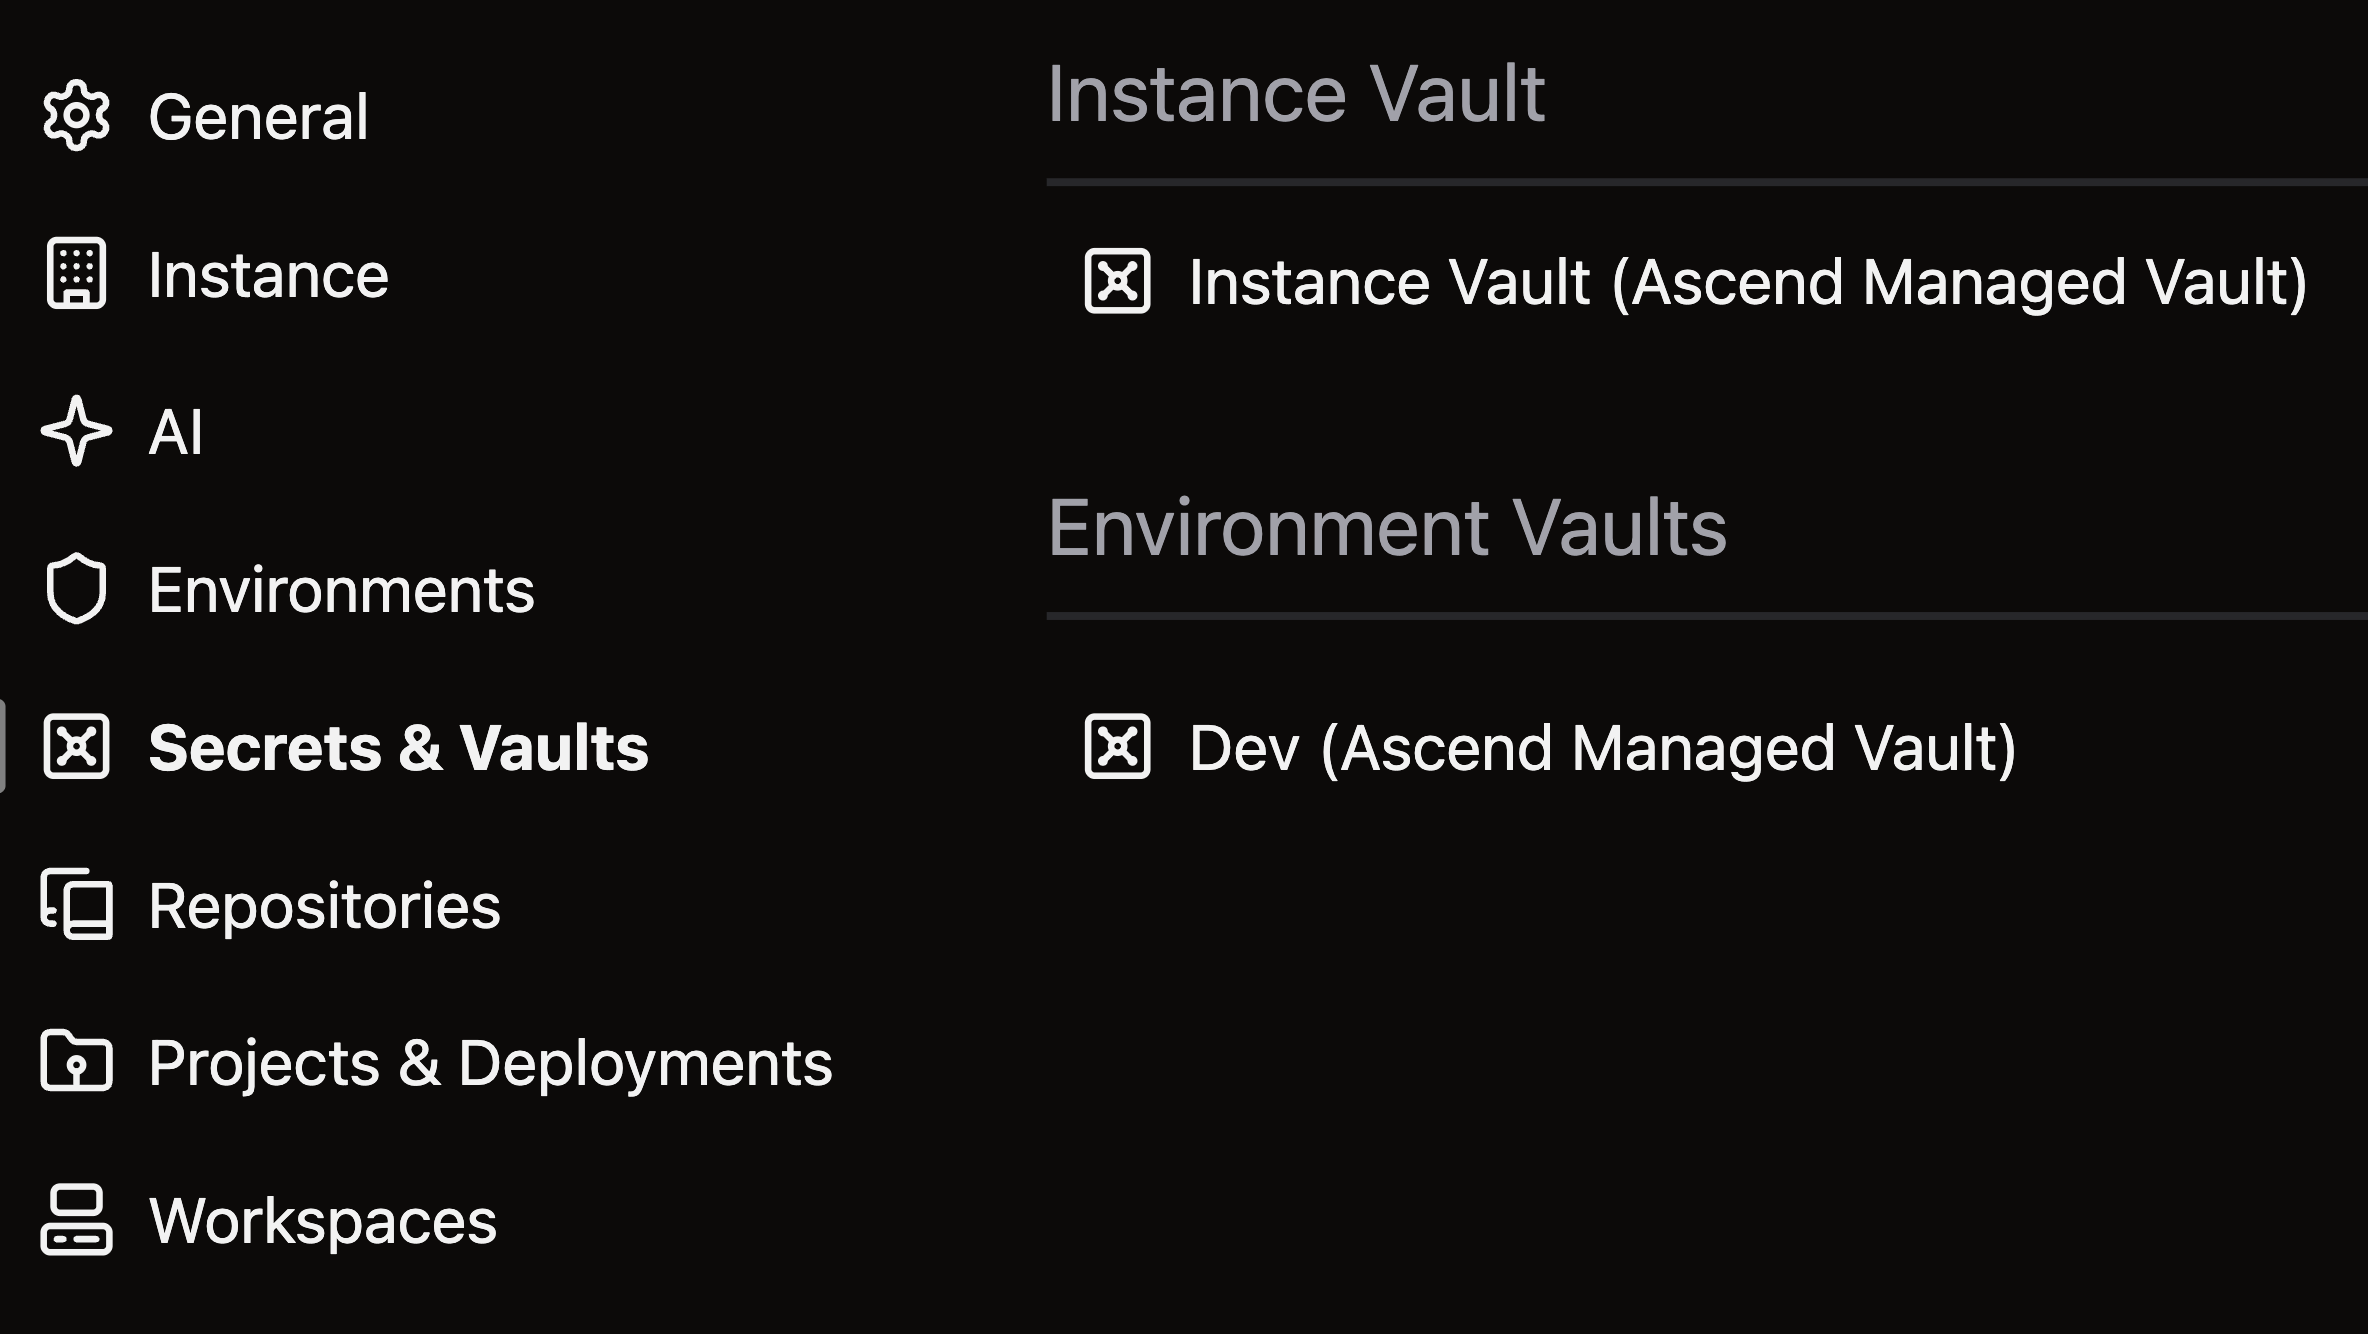The image size is (2368, 1334).
Task: Click the Repositories book icon
Action: click(76, 905)
